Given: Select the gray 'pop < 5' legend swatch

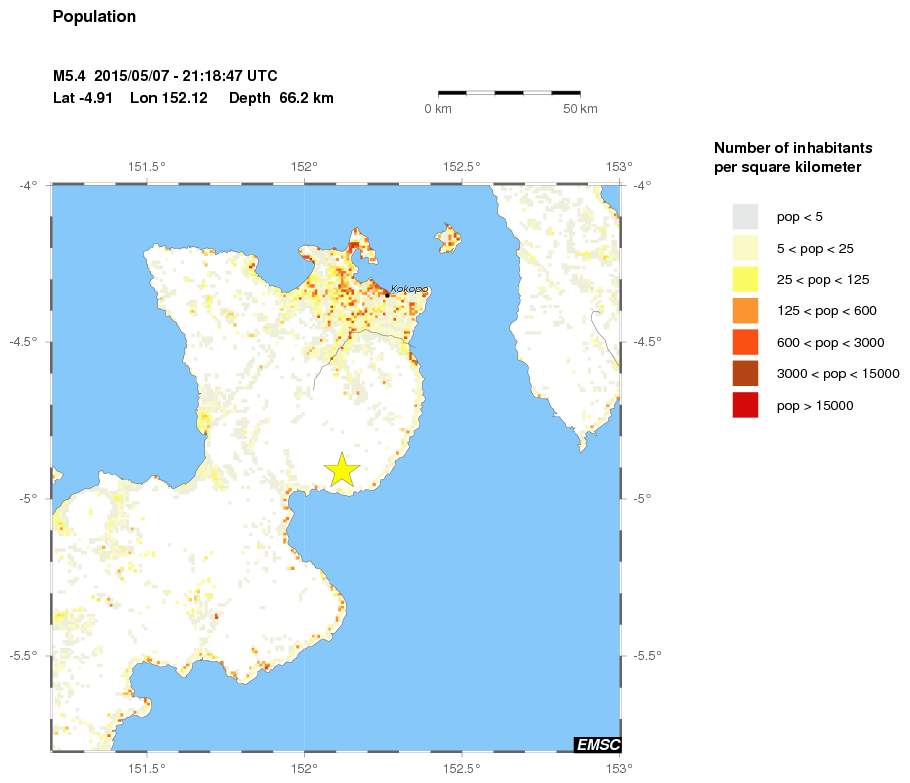Looking at the screenshot, I should click(x=745, y=216).
